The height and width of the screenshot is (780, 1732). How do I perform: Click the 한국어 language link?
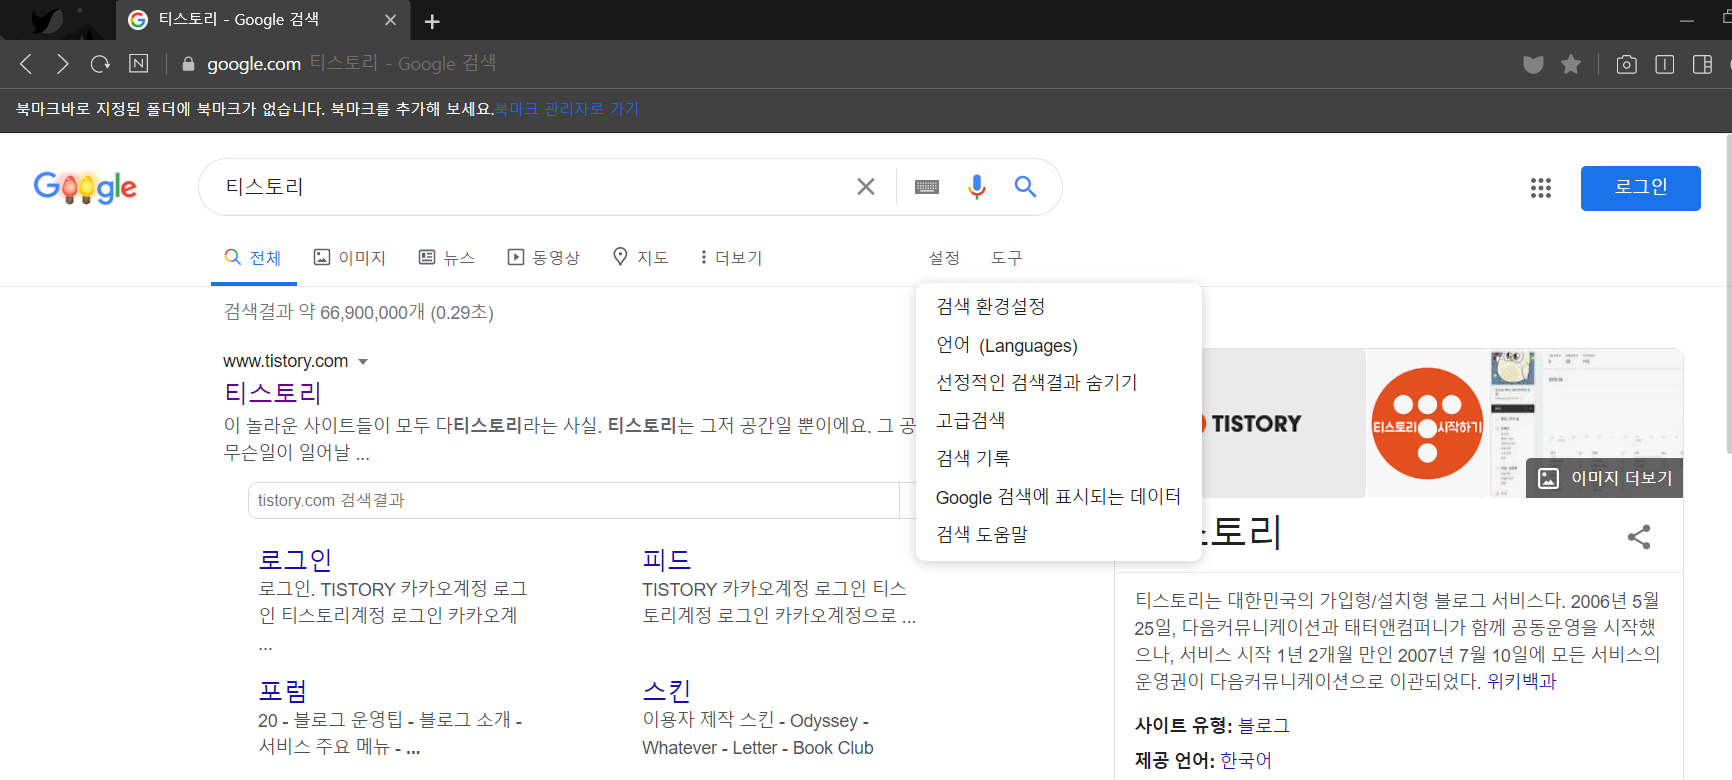[x=1246, y=760]
